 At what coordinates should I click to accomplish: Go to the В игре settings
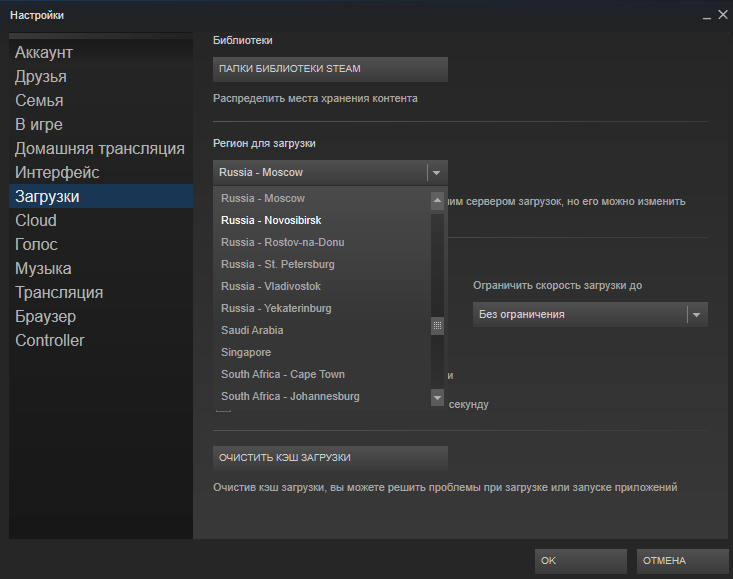(x=101, y=124)
